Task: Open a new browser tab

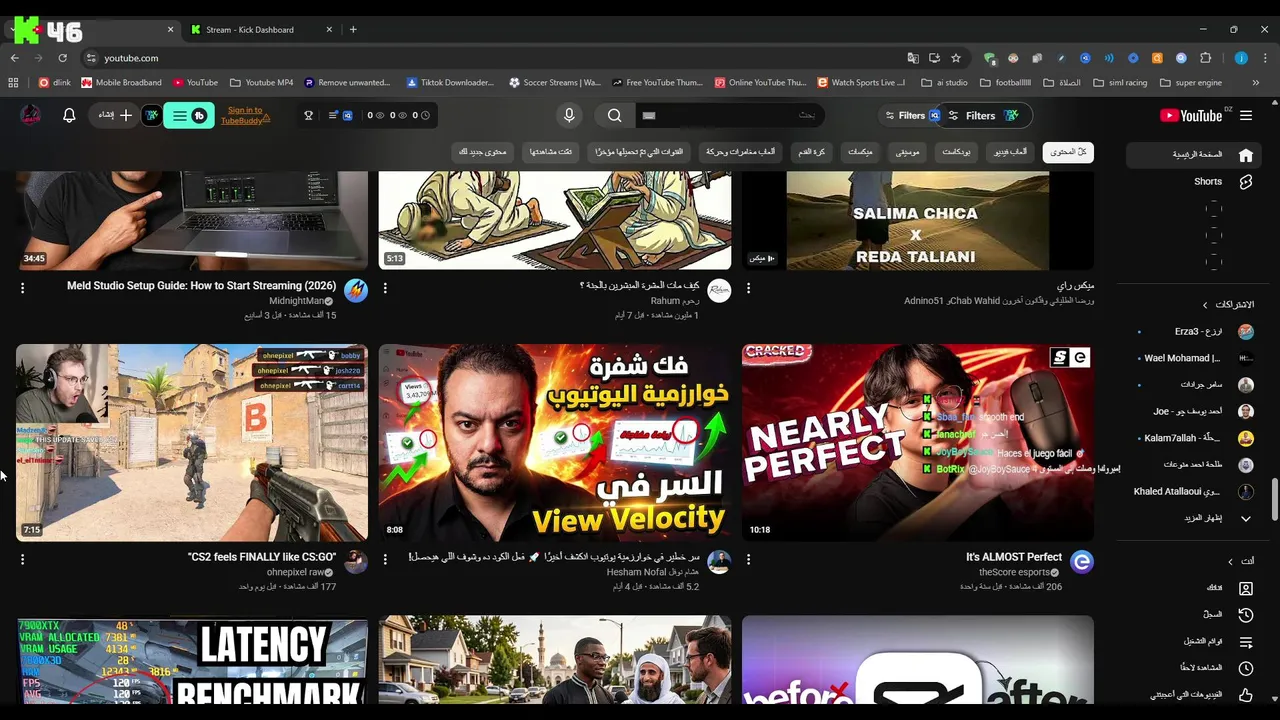Action: coord(353,30)
